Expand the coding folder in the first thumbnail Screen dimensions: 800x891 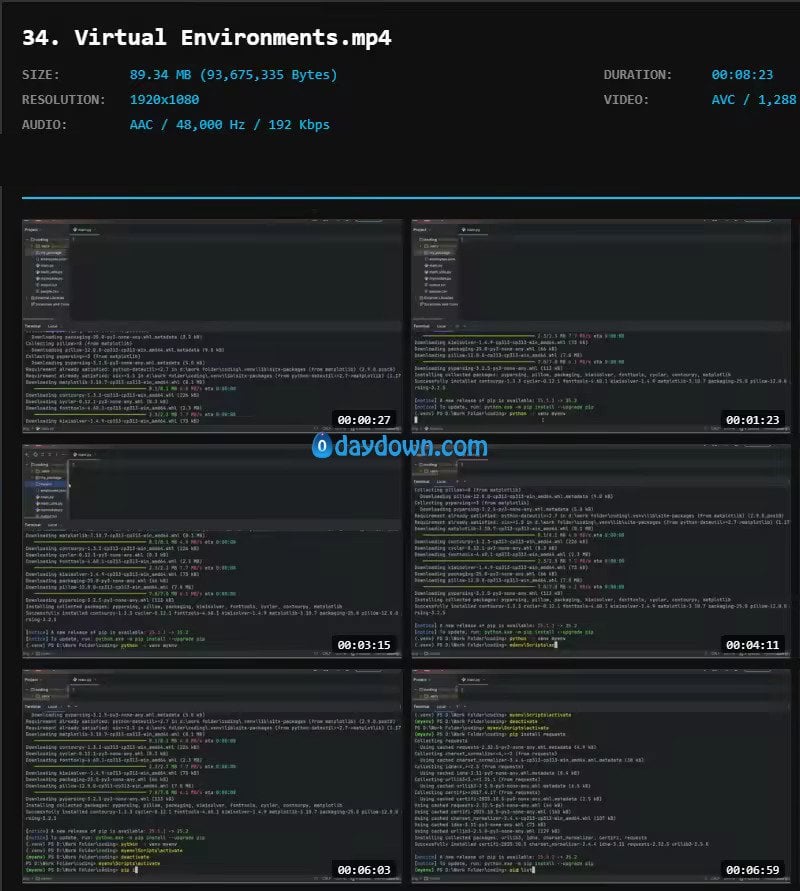tap(40, 240)
